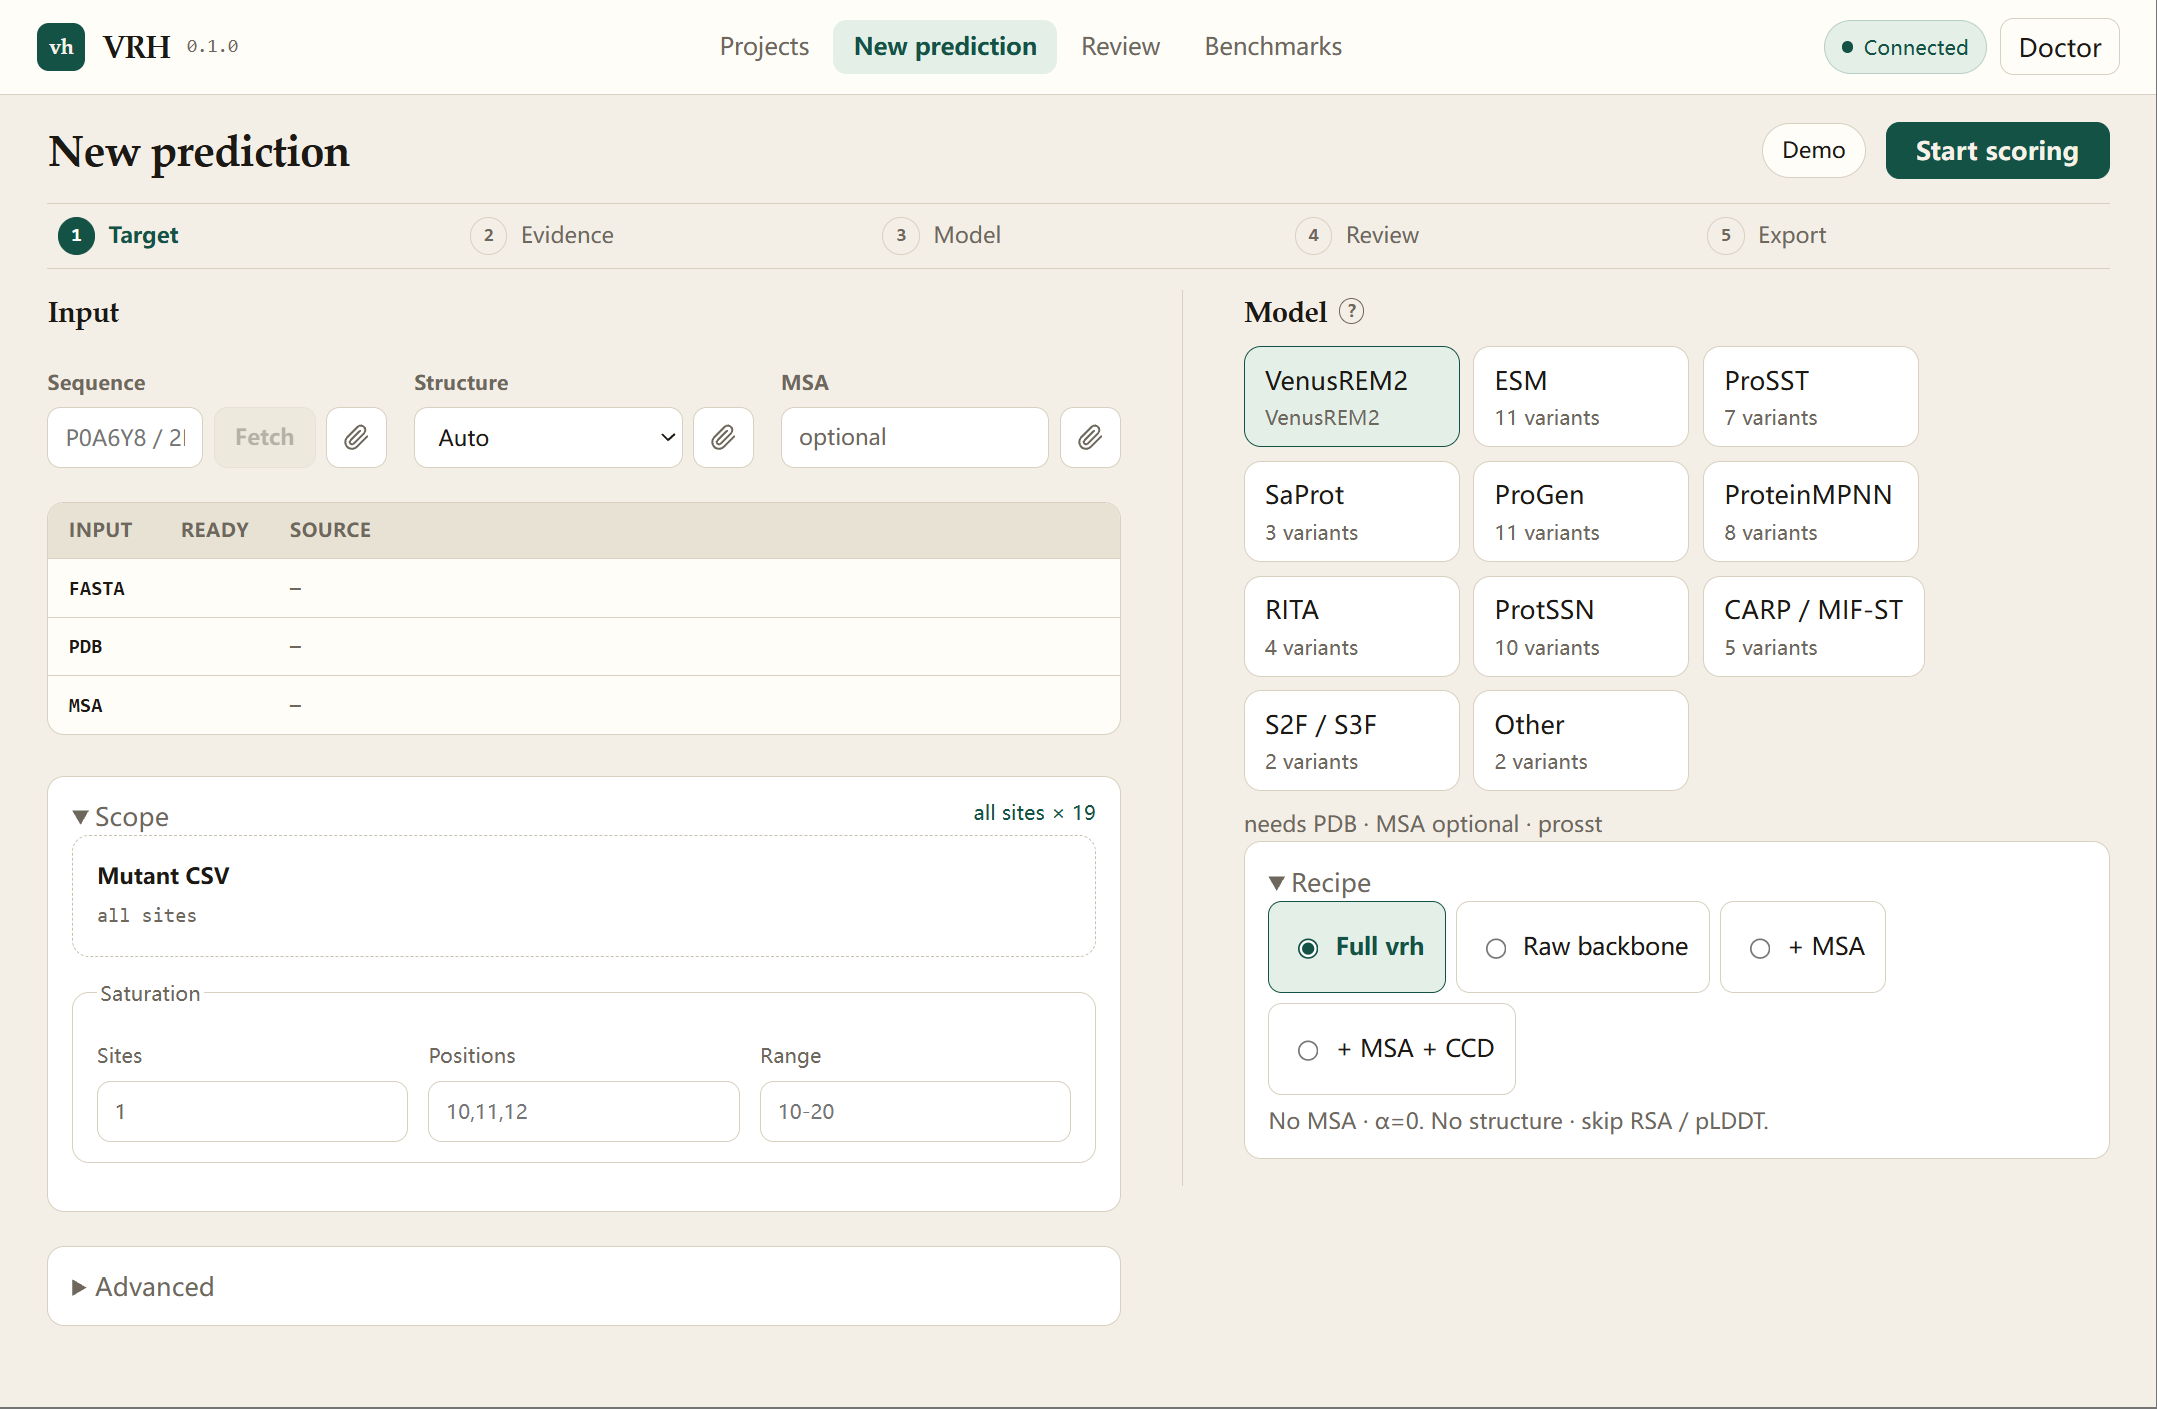This screenshot has height=1409, width=2157.
Task: Select the Raw backbone recipe
Action: pyautogui.click(x=1582, y=947)
